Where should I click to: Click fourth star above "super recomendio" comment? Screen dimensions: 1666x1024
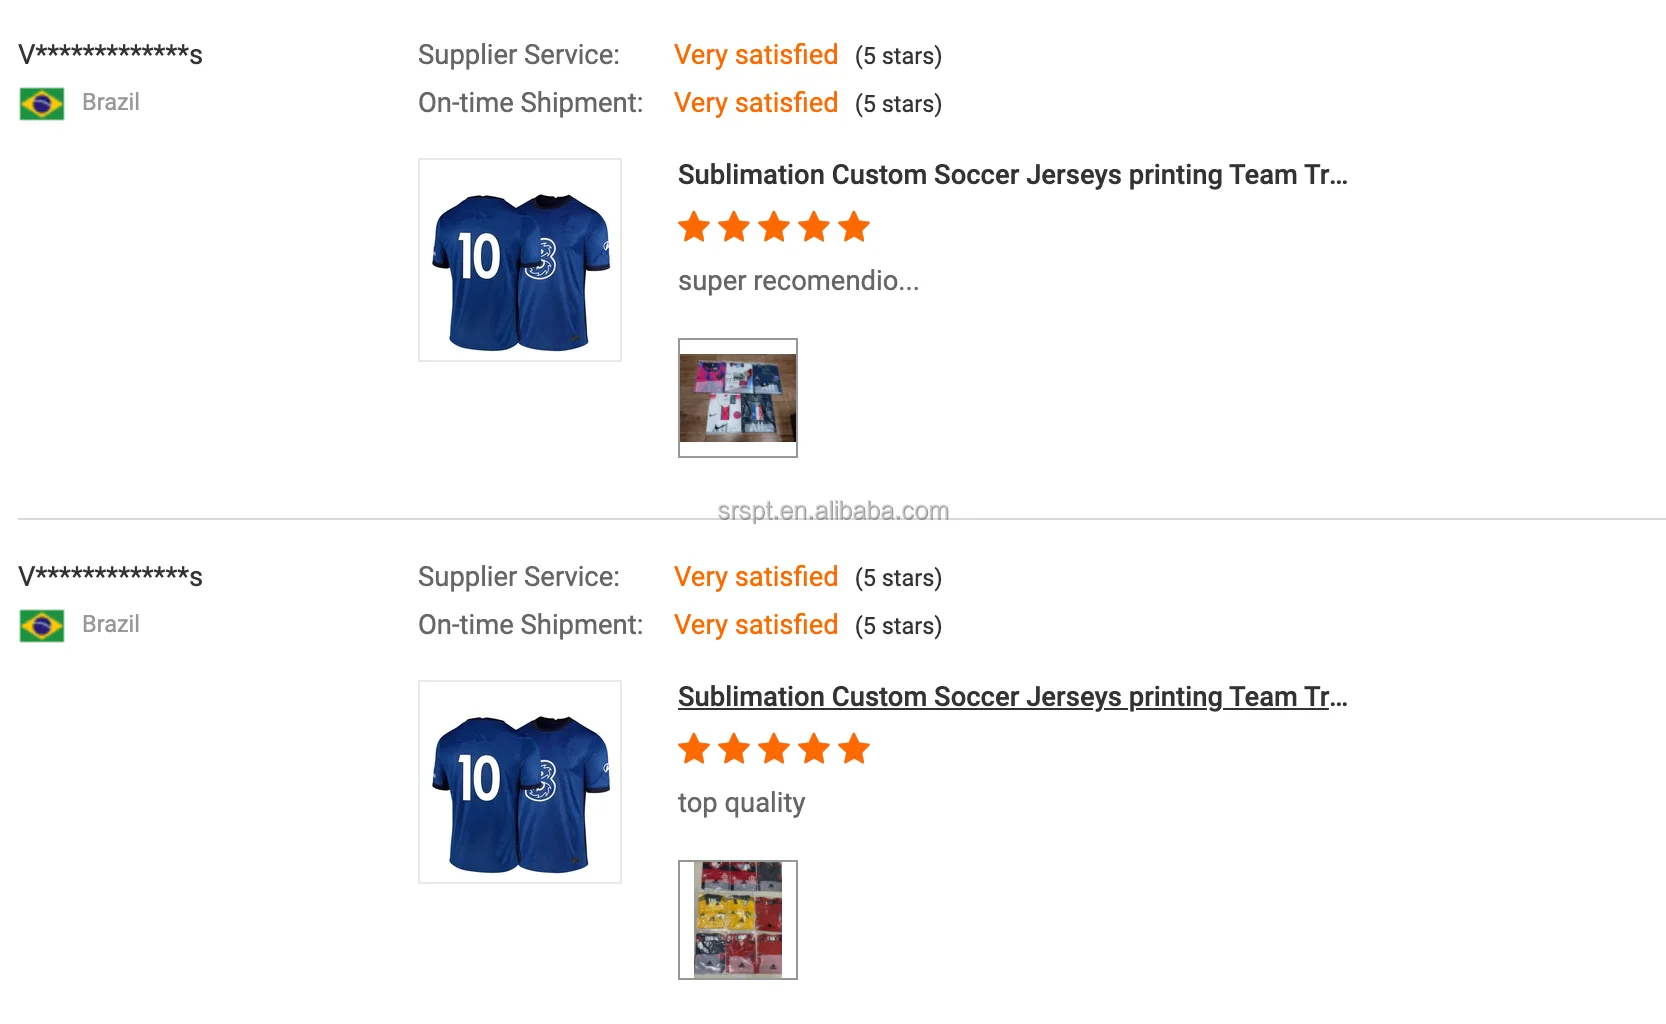[x=814, y=227]
